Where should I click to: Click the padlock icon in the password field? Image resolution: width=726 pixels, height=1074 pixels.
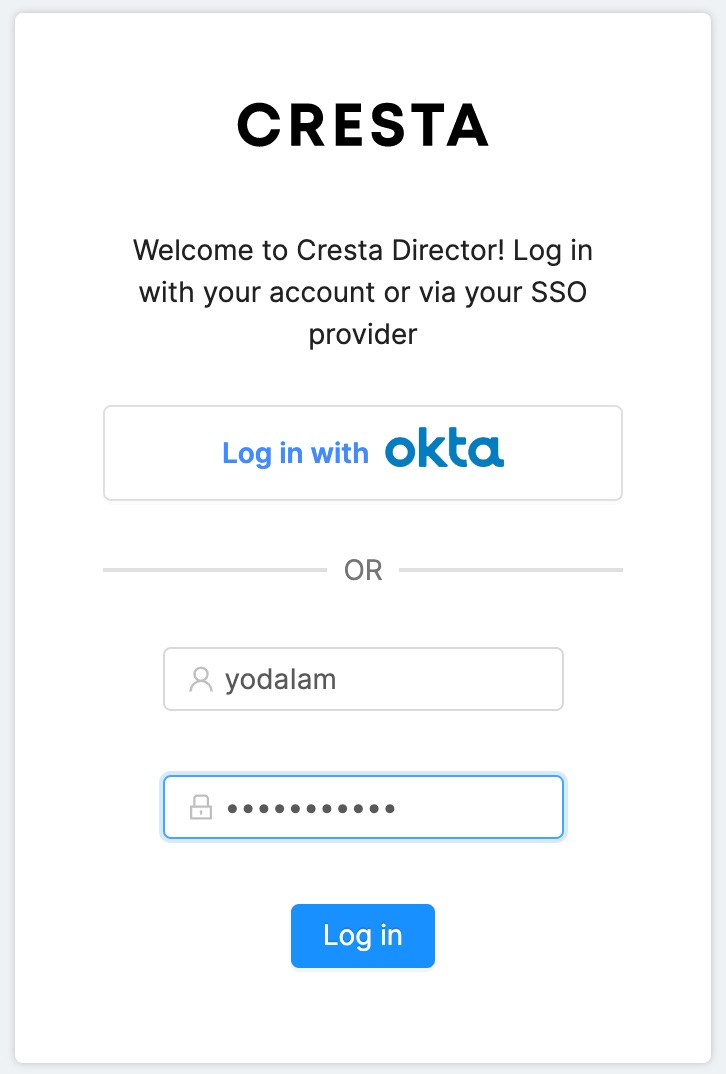click(201, 807)
